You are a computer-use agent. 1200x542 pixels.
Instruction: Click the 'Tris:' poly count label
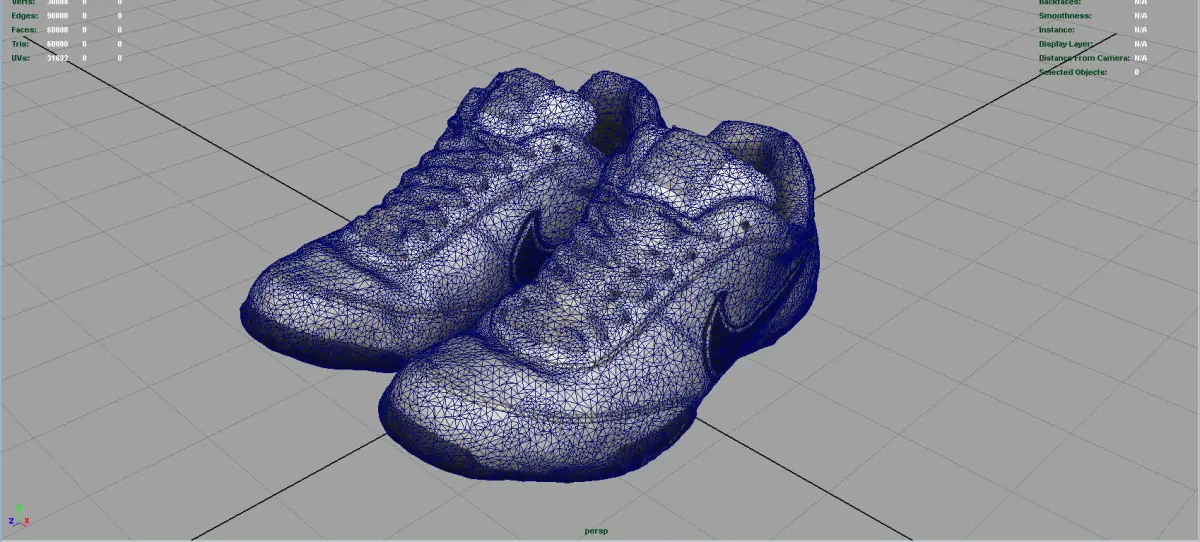pyautogui.click(x=21, y=44)
